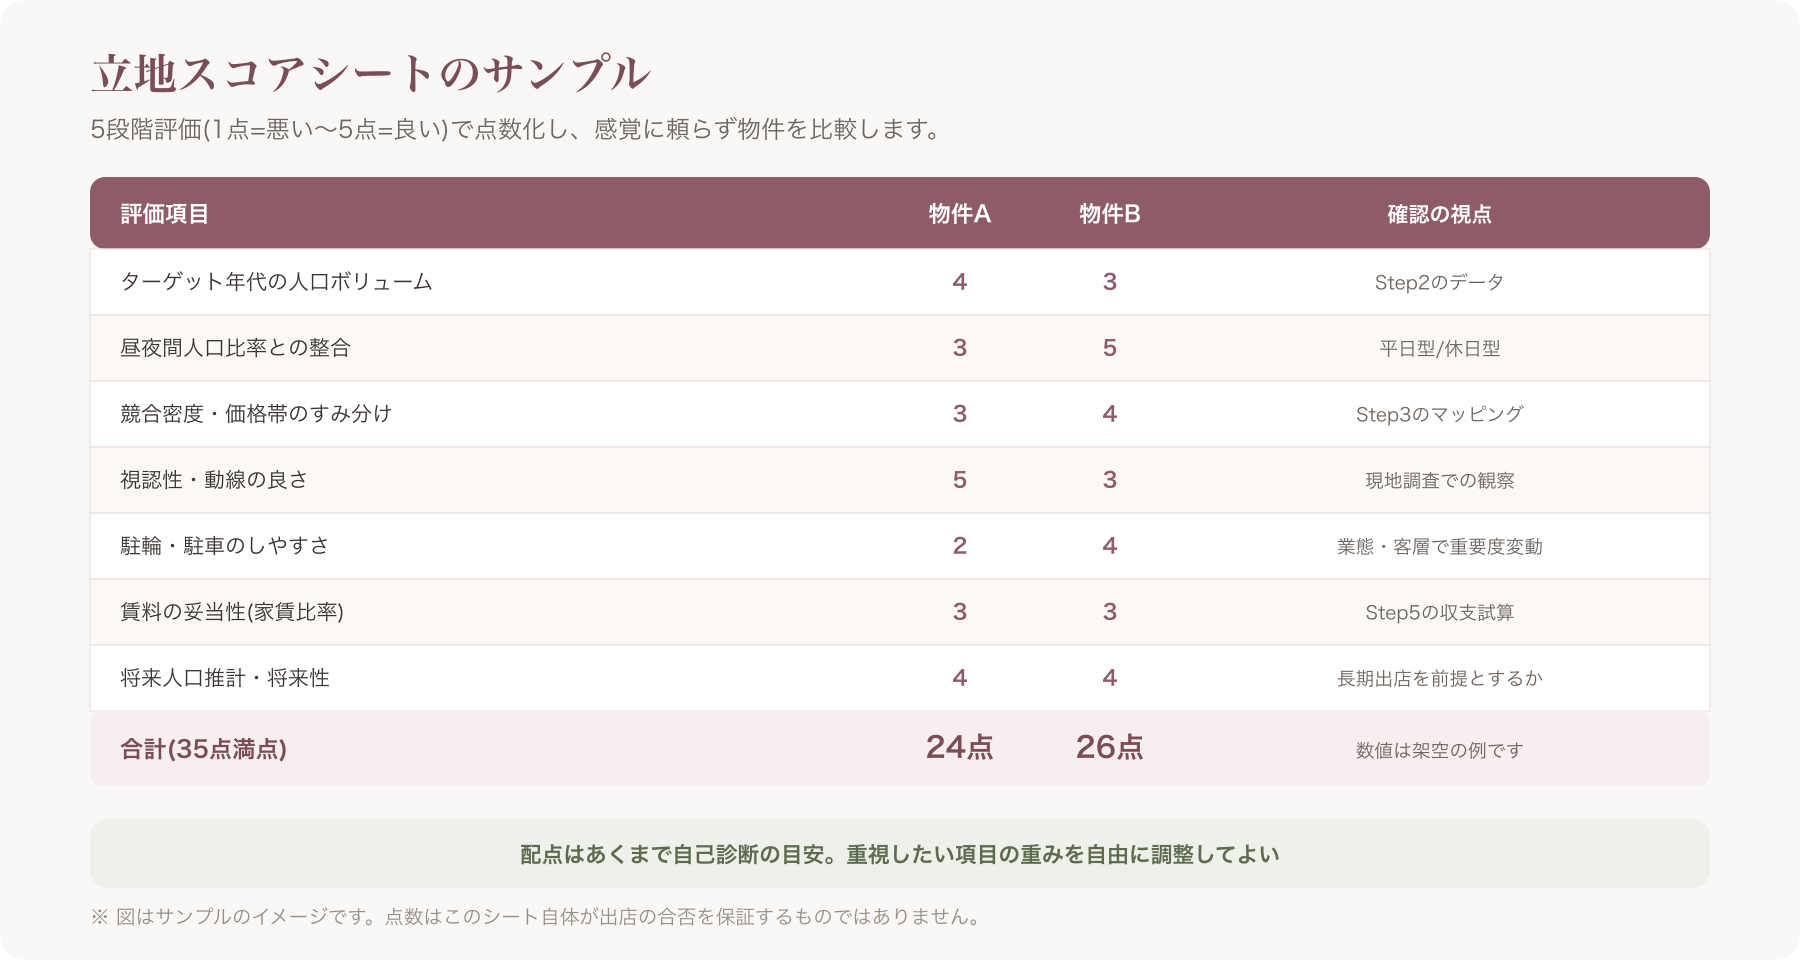
Task: Click the 将来人口推計・将来性 row label
Action: 225,678
